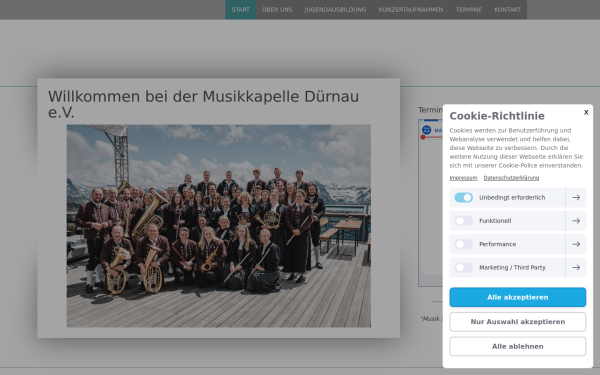Choose Nur Auswahl akzeptieren

point(517,322)
